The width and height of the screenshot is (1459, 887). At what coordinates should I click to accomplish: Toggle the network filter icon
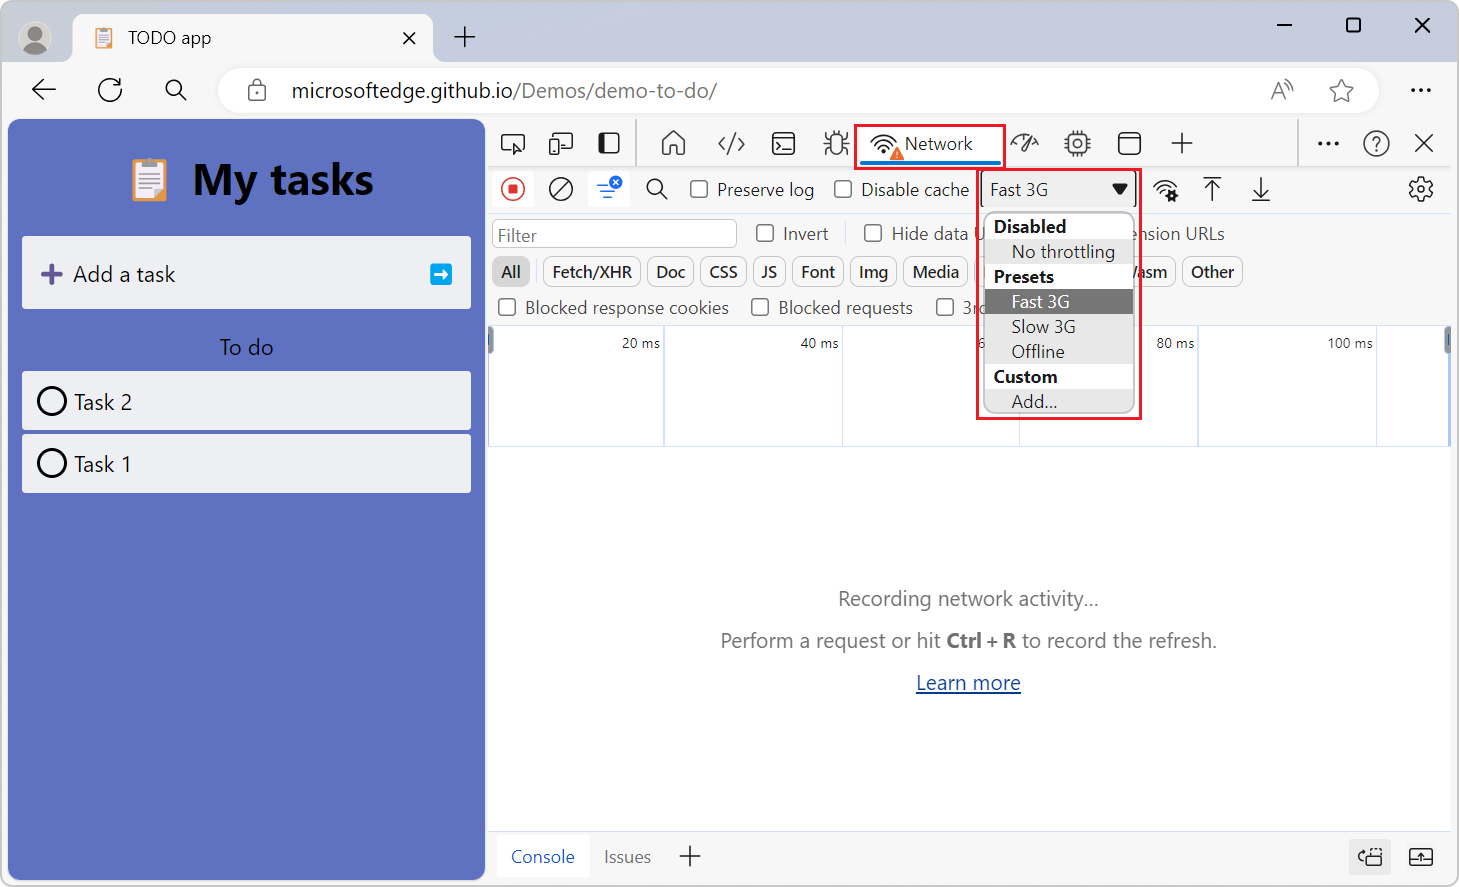pyautogui.click(x=608, y=188)
